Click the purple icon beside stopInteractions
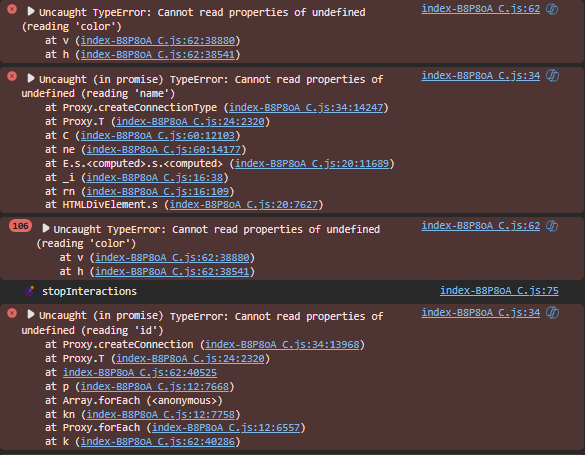 tap(29, 291)
